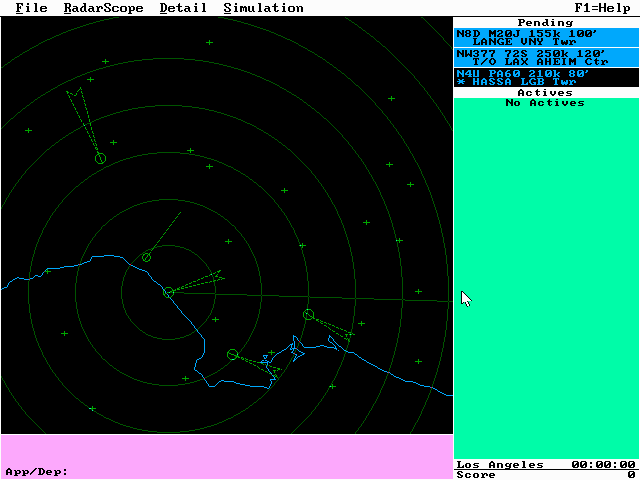This screenshot has width=640, height=480.
Task: Select the airport circle east of the harbor
Action: click(308, 315)
